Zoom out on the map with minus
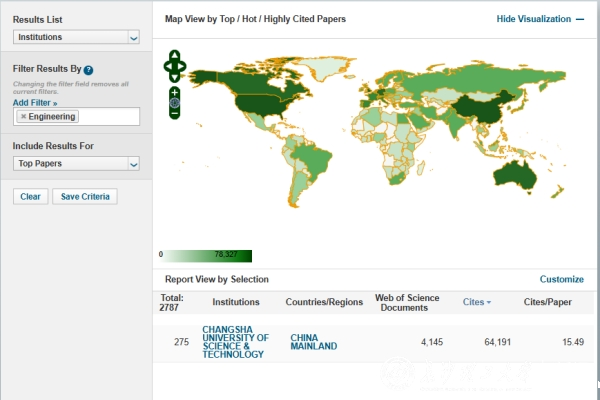Viewport: 600px width, 400px height. (175, 113)
